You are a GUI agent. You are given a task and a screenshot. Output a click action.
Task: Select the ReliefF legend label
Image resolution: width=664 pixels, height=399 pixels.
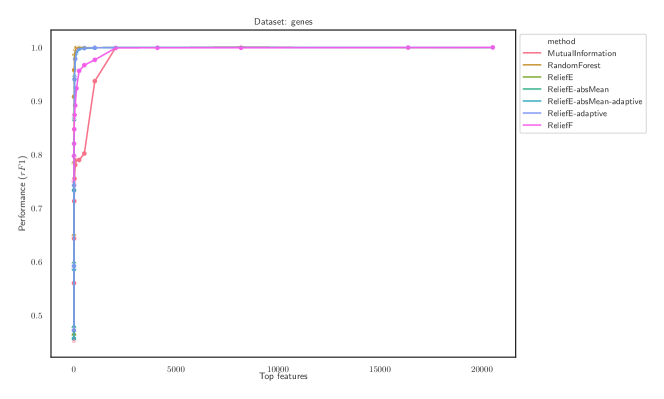click(560, 125)
